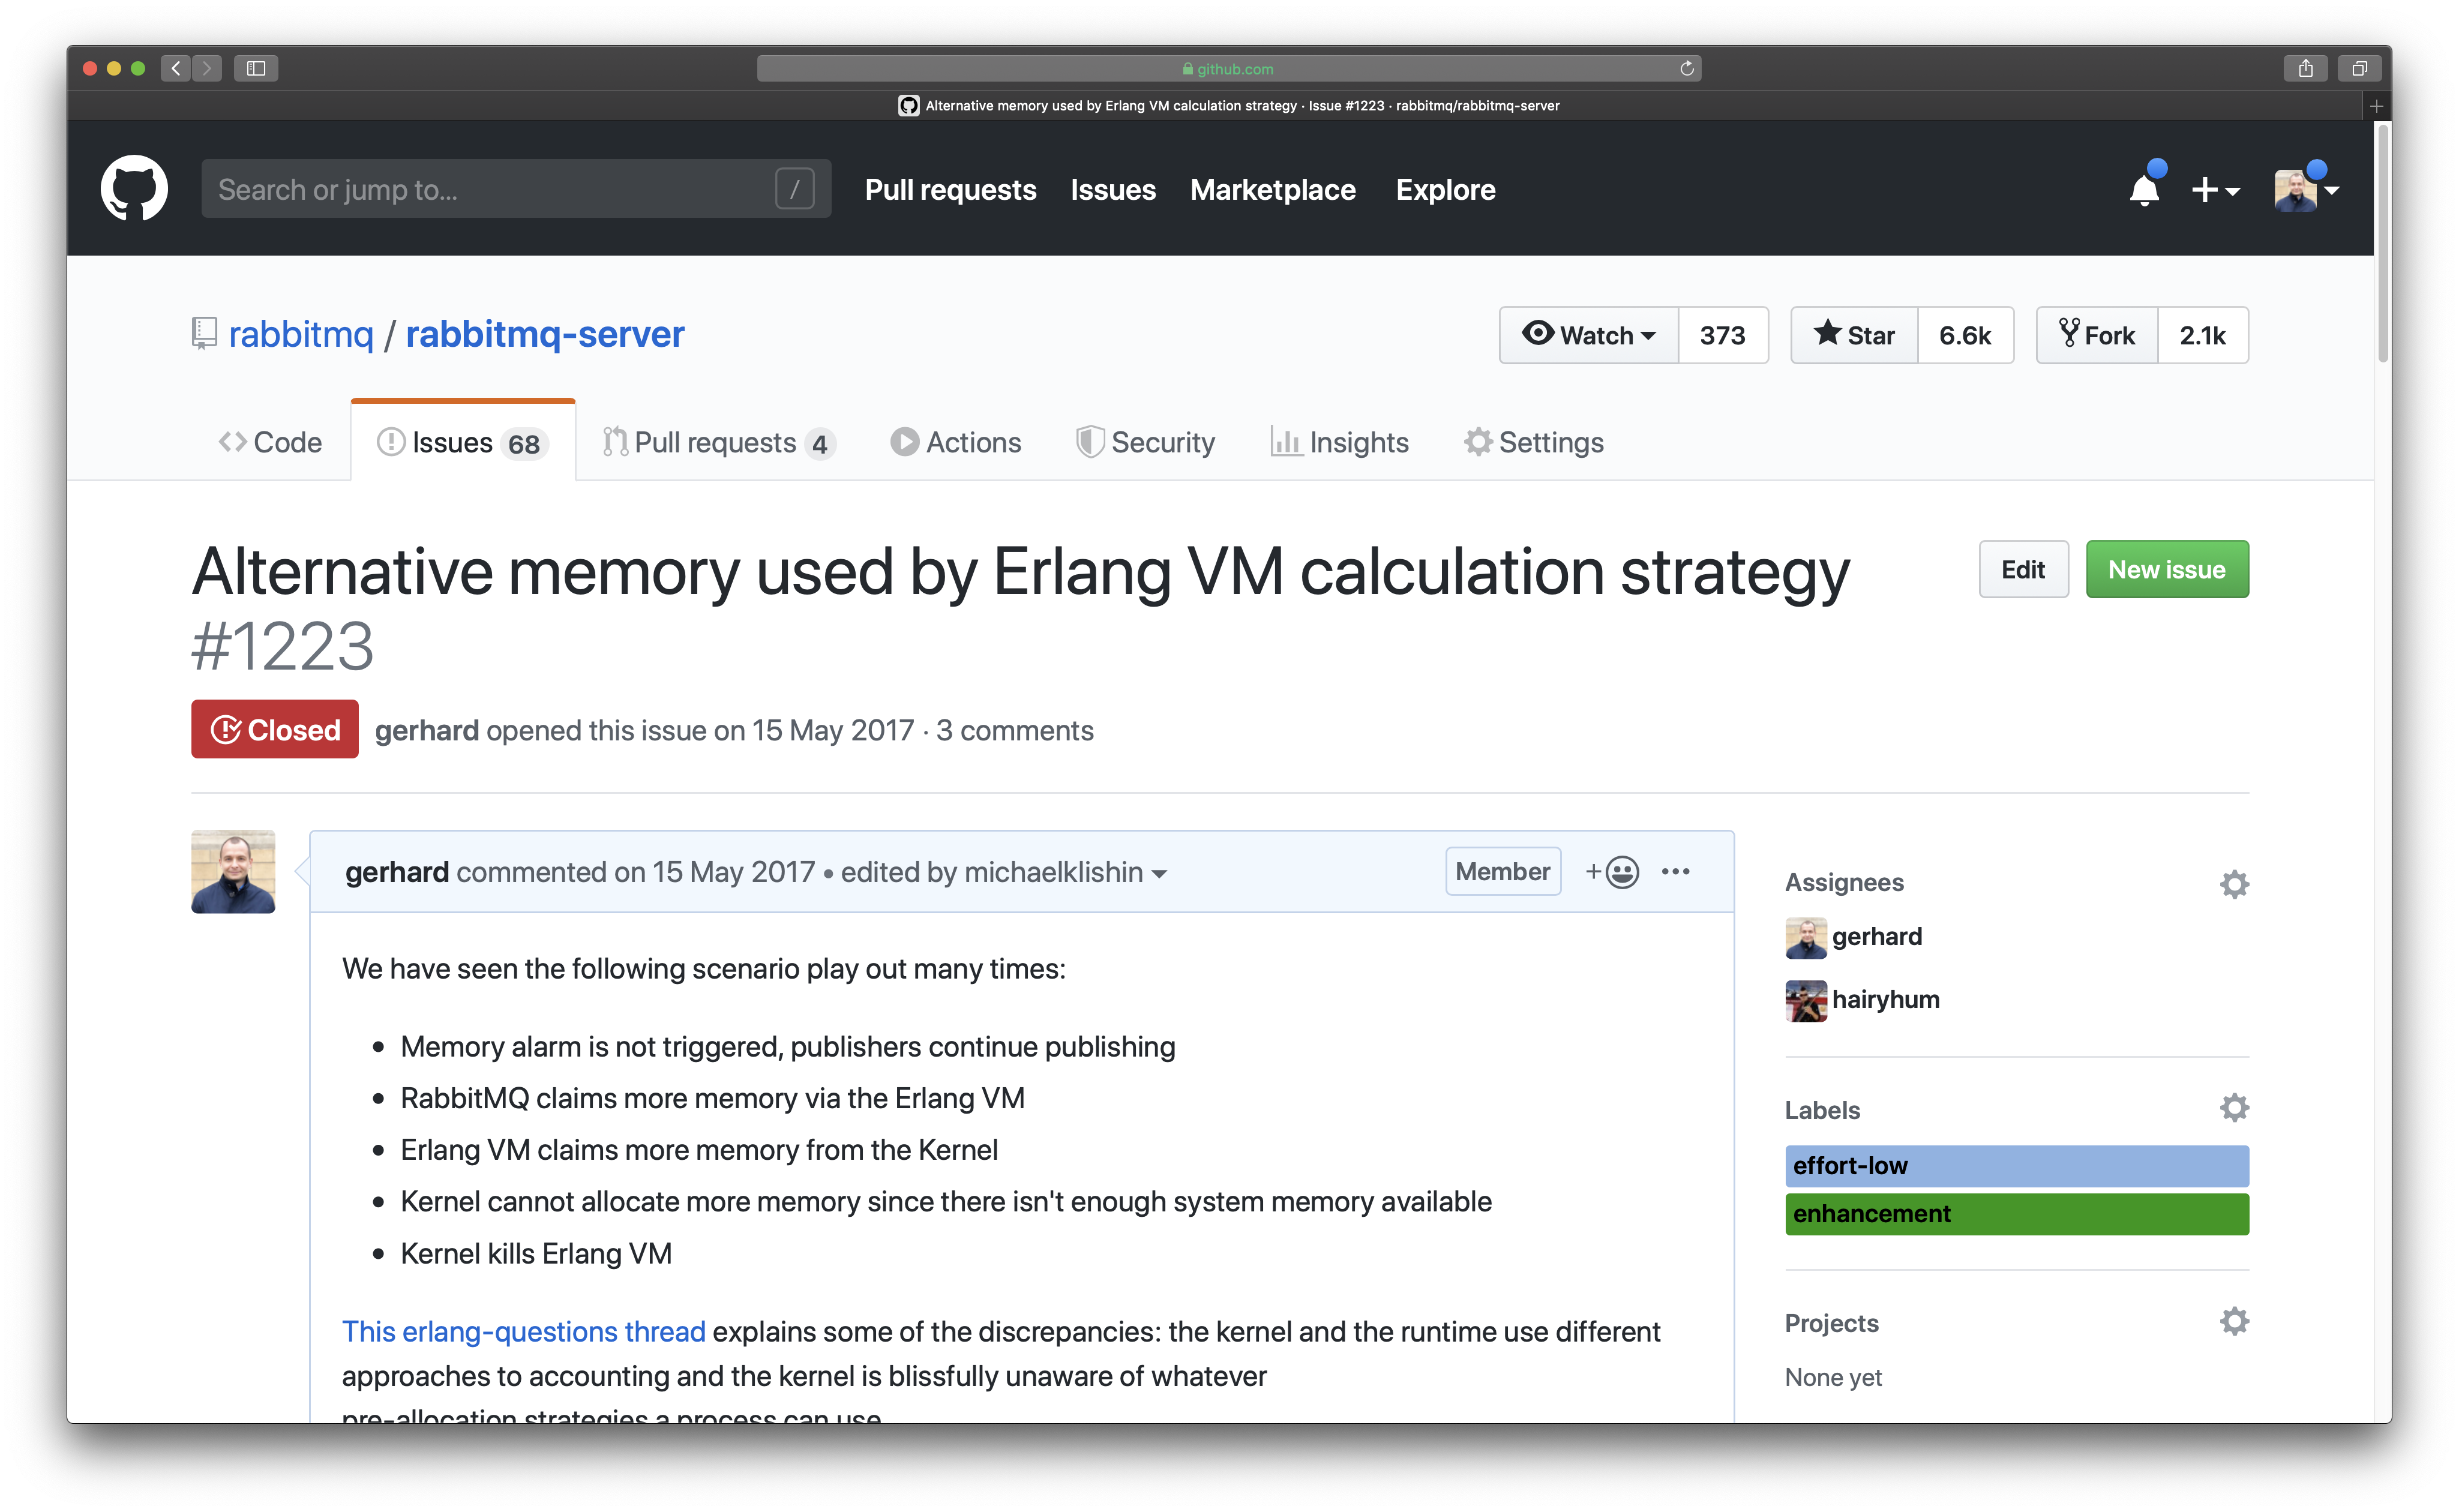Image resolution: width=2459 pixels, height=1512 pixels.
Task: Open the comment's three-dot options menu
Action: (x=1676, y=872)
